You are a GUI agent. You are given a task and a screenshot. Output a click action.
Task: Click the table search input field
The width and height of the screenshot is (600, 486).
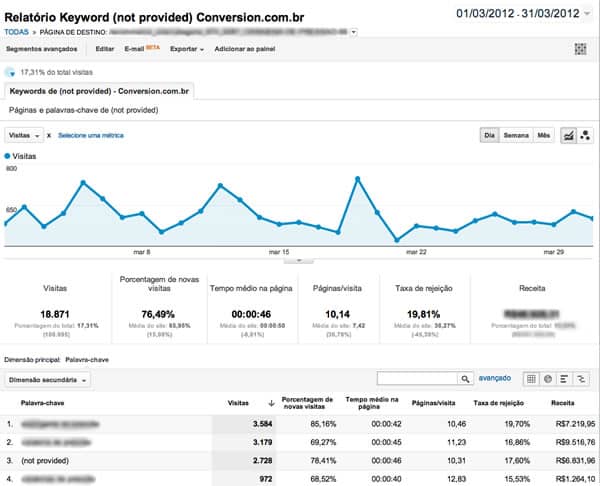click(x=417, y=379)
